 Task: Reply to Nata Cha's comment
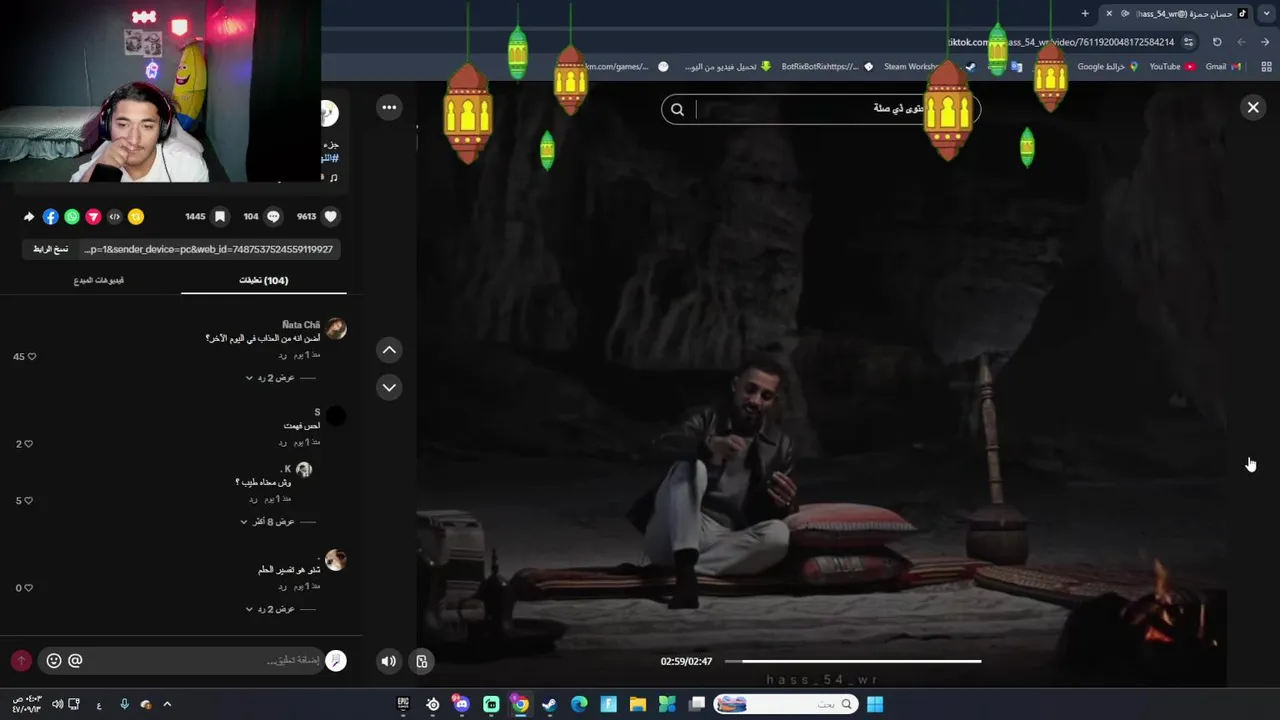pos(283,355)
